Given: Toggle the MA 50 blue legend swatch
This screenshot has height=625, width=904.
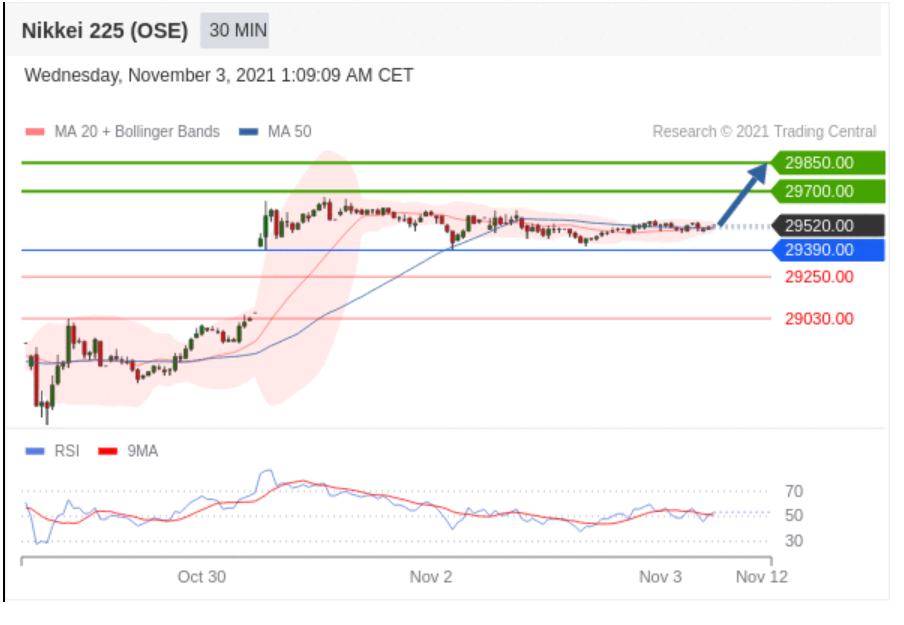Looking at the screenshot, I should tap(248, 132).
